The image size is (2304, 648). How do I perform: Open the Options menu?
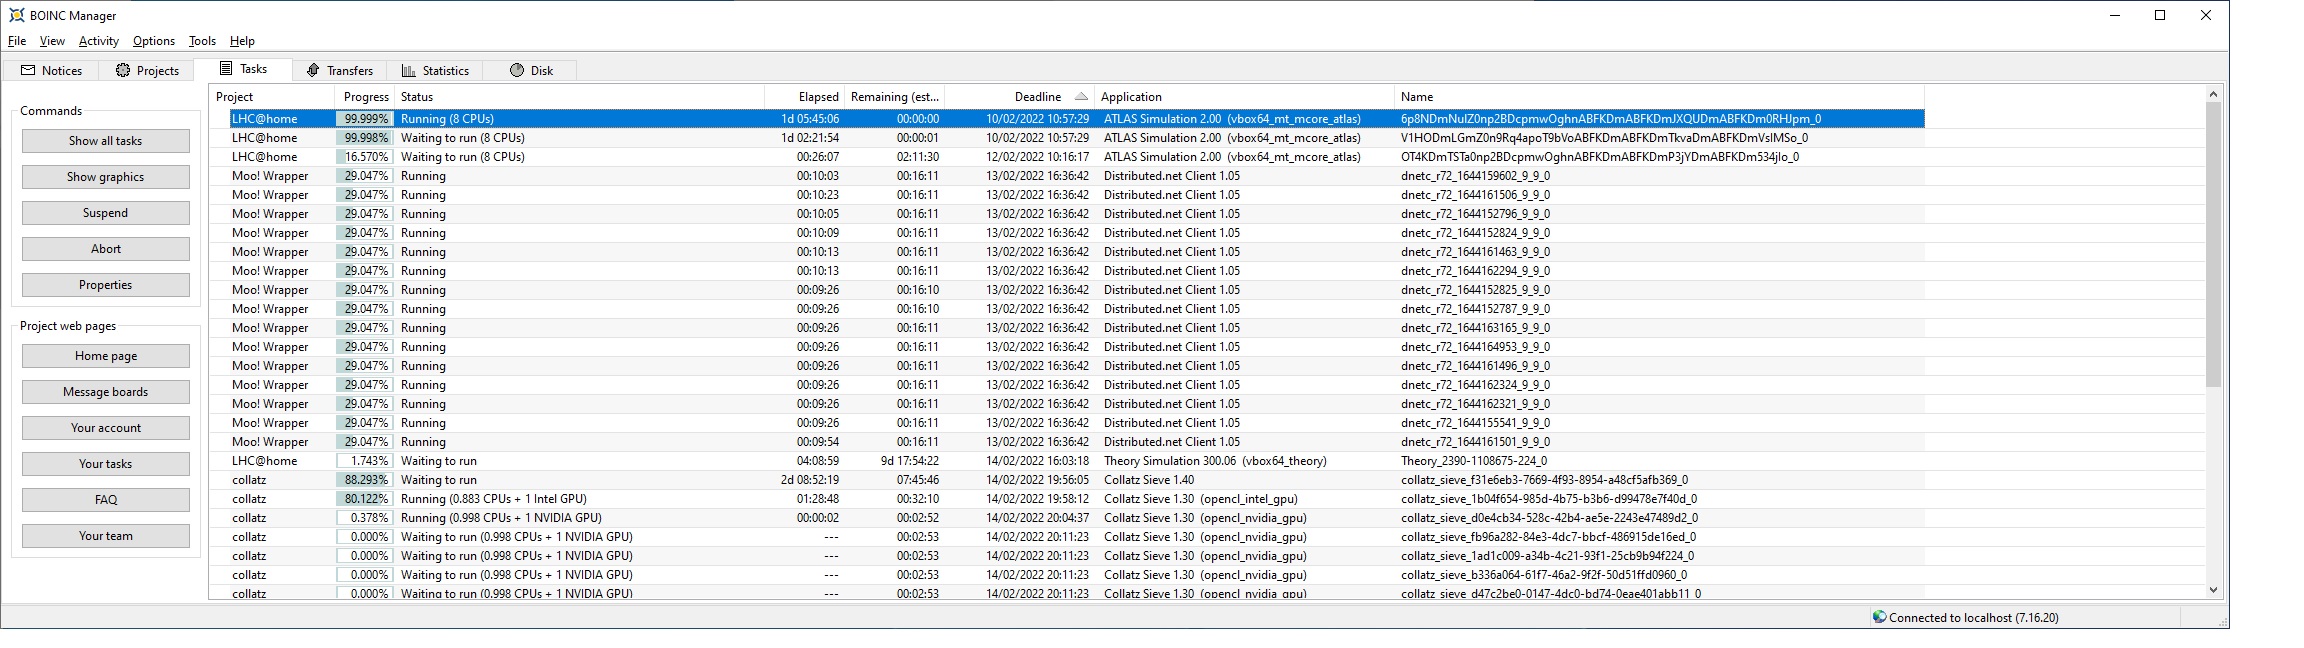tap(154, 41)
